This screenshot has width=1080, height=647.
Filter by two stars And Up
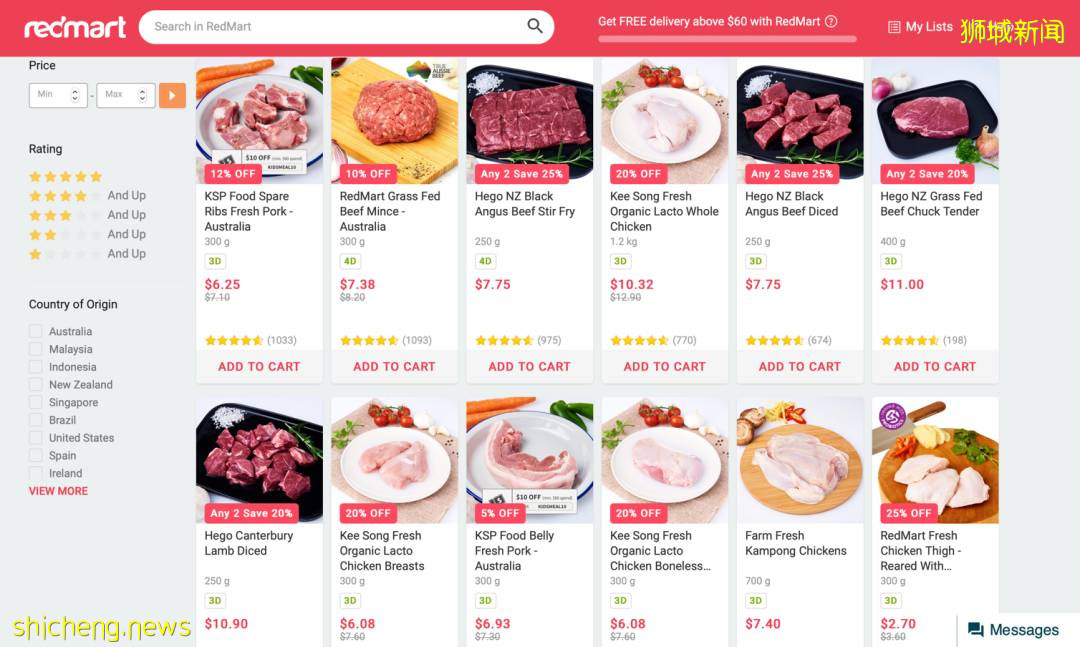pos(87,234)
